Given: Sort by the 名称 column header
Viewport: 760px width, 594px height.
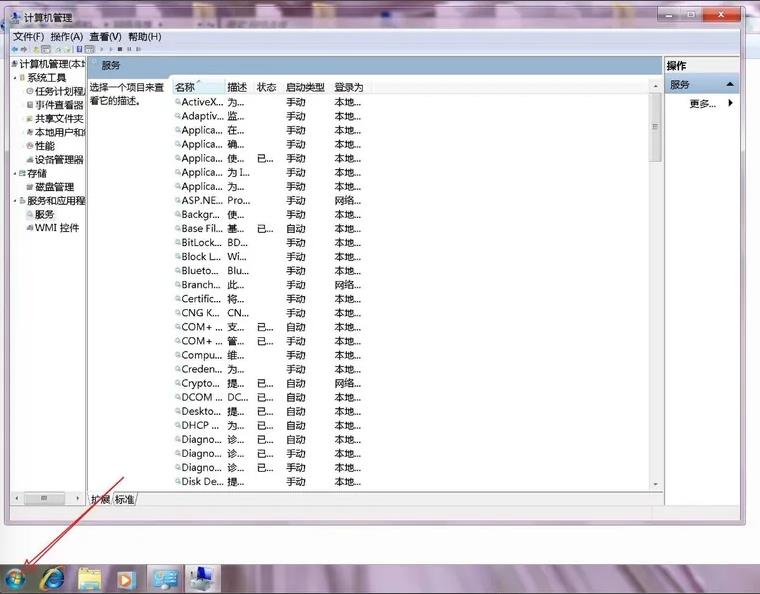Looking at the screenshot, I should pos(199,87).
